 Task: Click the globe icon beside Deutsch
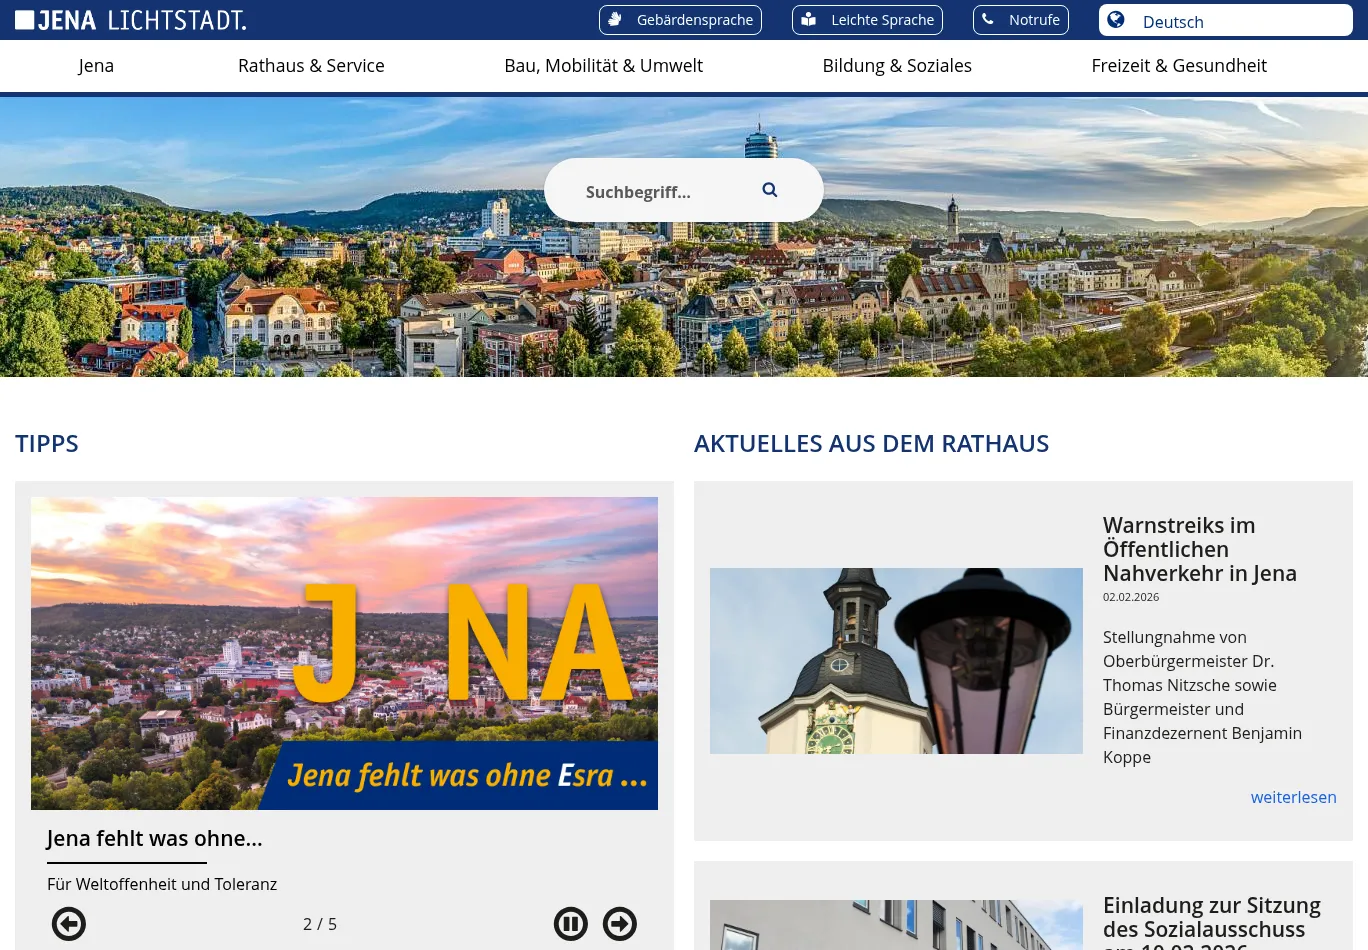pyautogui.click(x=1116, y=20)
